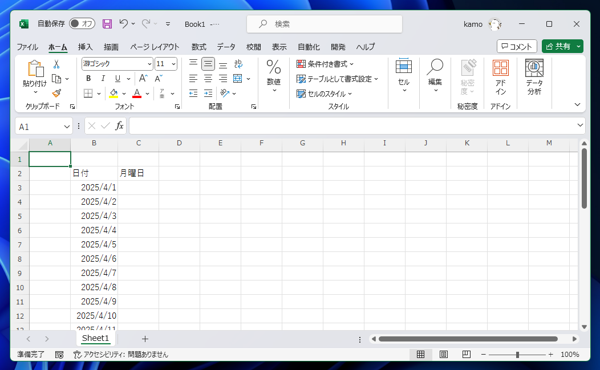600x370 pixels.
Task: Increase font size with large A icon
Action: coord(143,78)
